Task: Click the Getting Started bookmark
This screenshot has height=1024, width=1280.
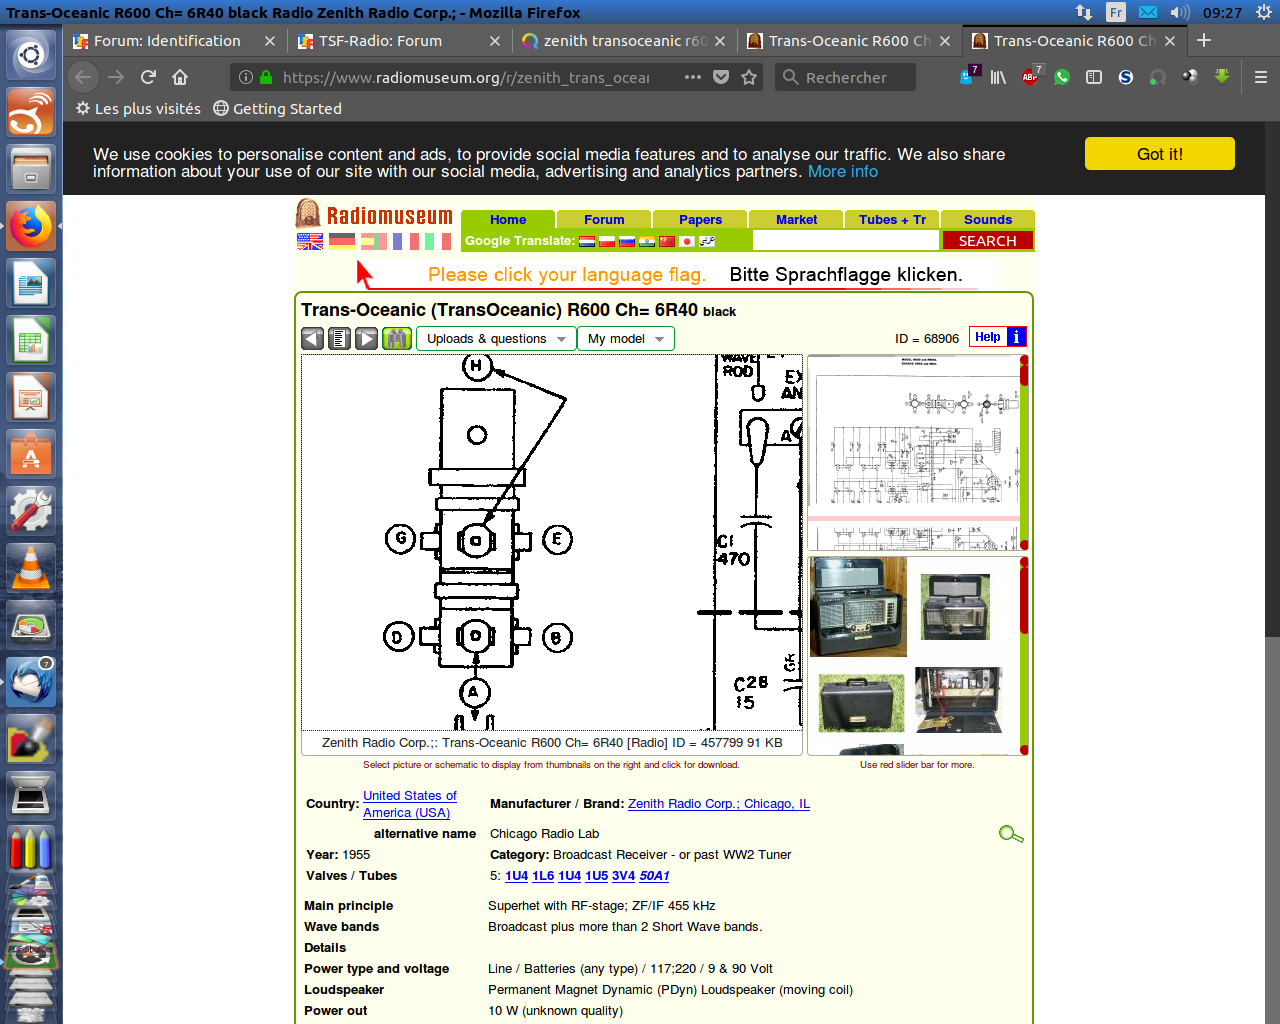Action: click(277, 108)
